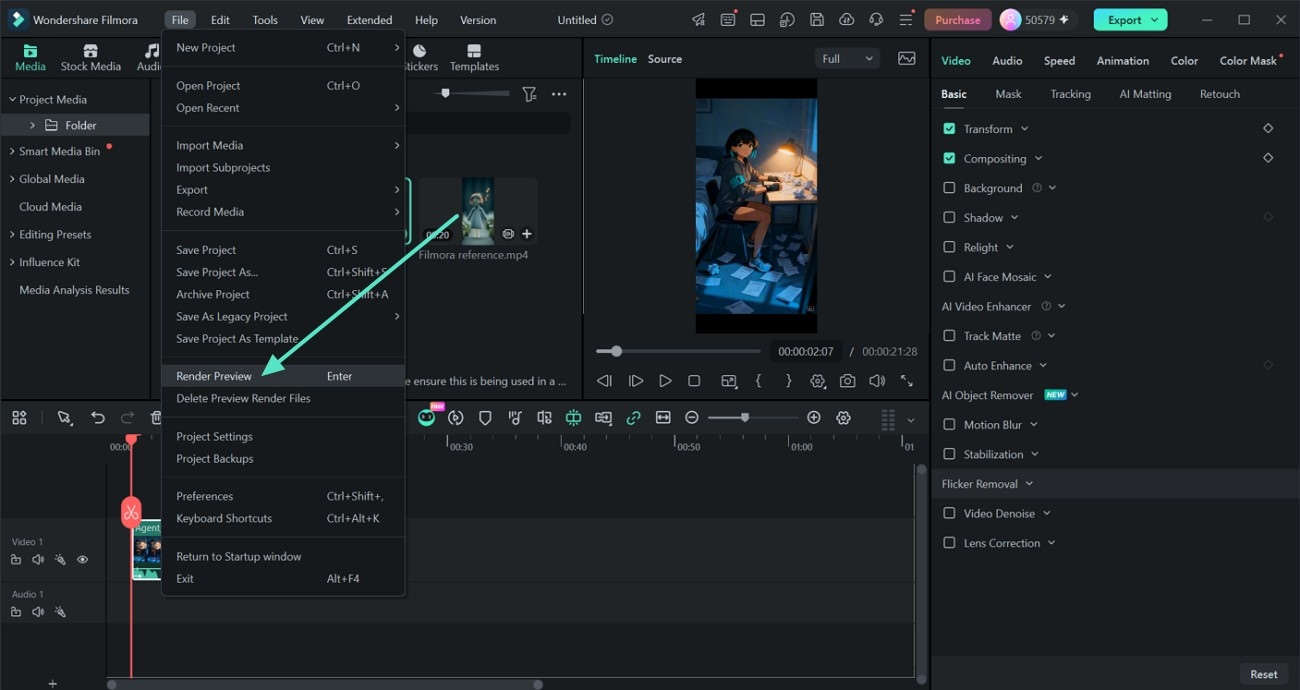The height and width of the screenshot is (690, 1300).
Task: Click the cloud upload icon in title bar
Action: pyautogui.click(x=847, y=20)
